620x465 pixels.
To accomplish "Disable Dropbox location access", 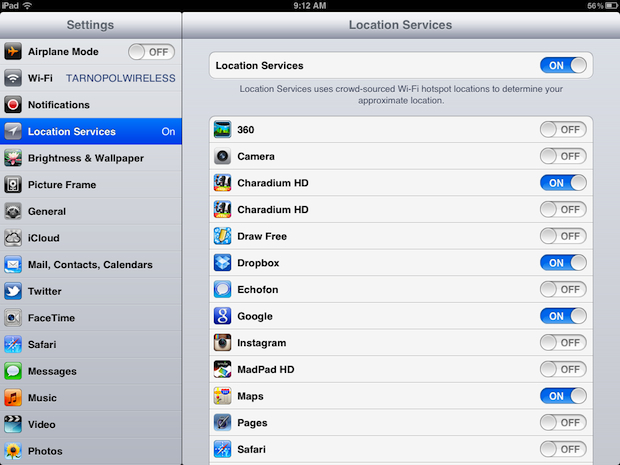I will point(563,263).
